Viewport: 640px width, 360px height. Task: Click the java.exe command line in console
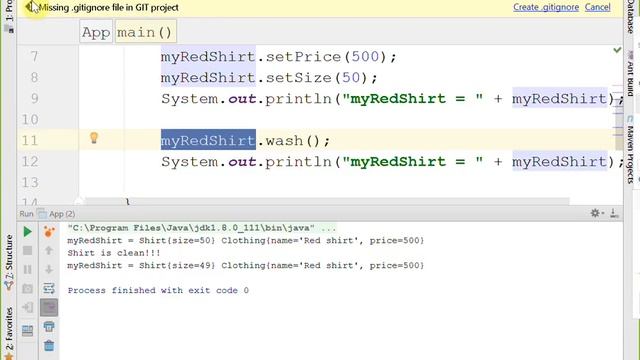point(202,228)
